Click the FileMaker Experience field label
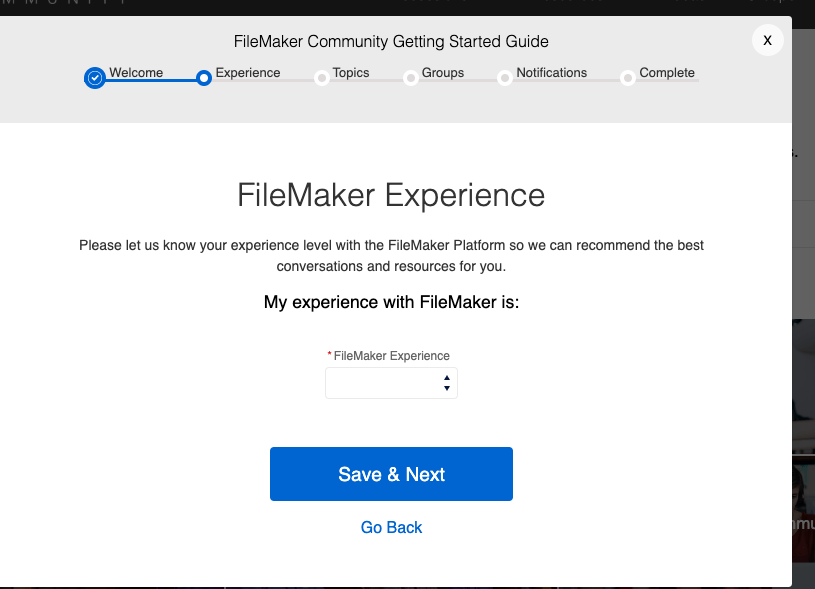The height and width of the screenshot is (589, 815). pos(391,356)
